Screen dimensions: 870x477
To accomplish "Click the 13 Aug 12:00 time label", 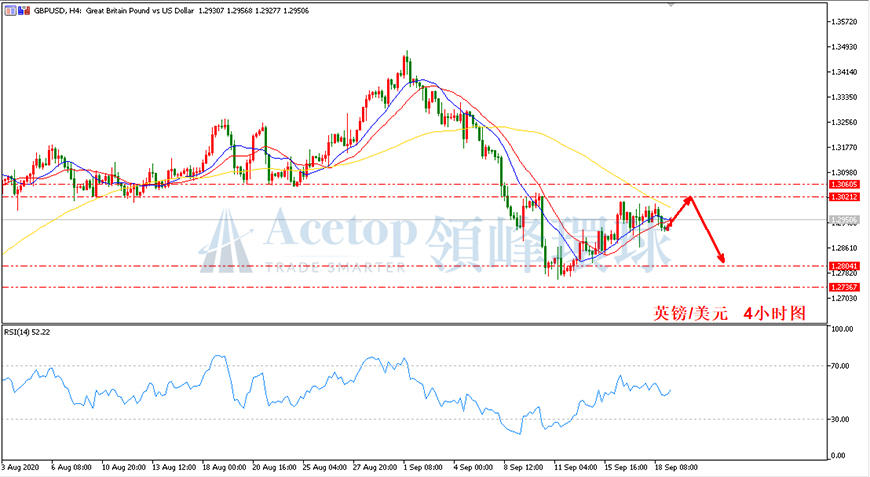I will pos(174,468).
